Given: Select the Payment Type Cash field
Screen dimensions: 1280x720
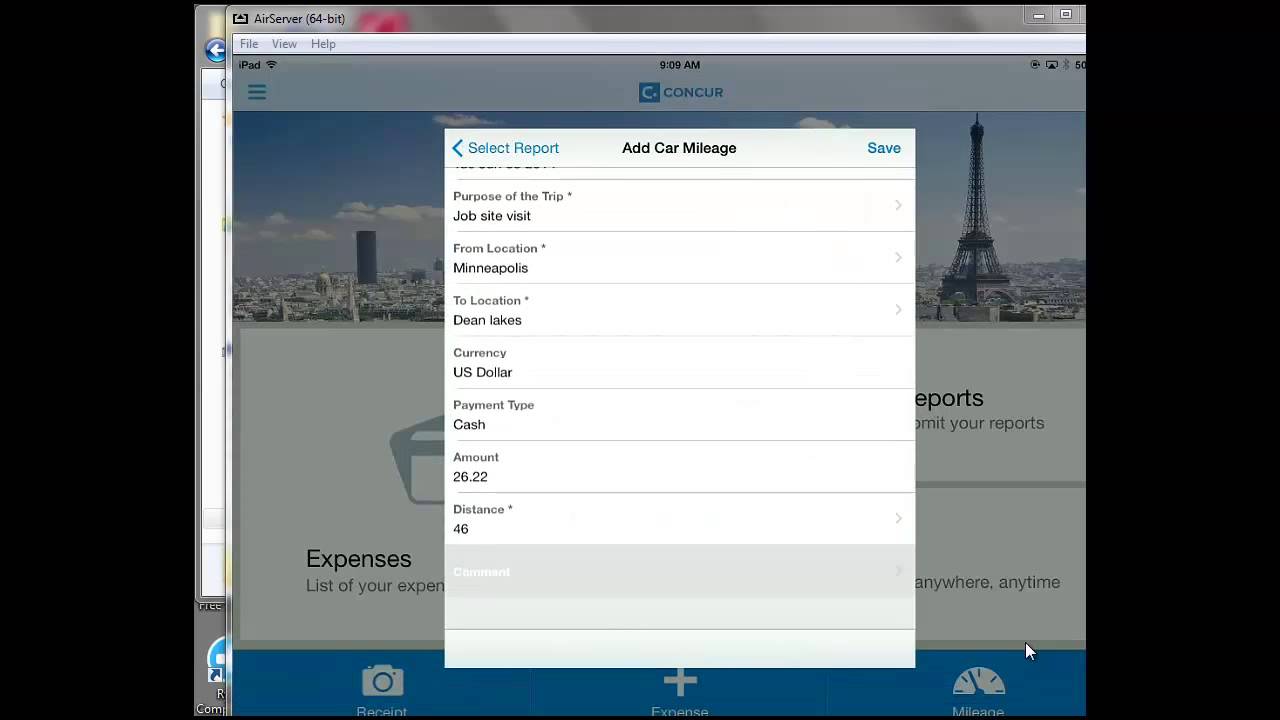Looking at the screenshot, I should (680, 414).
